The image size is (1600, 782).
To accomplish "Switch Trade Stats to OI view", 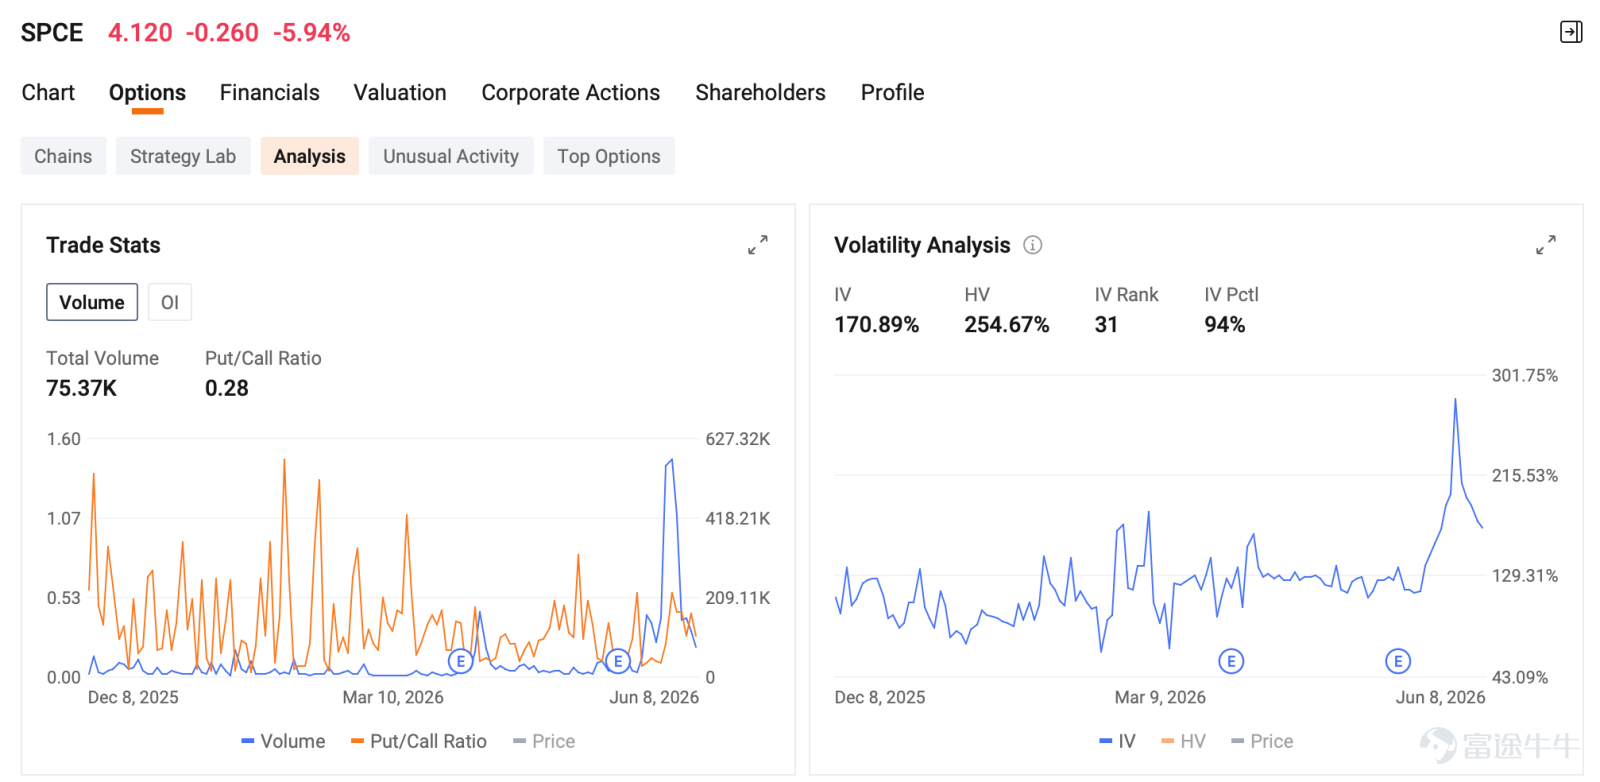I will (170, 302).
